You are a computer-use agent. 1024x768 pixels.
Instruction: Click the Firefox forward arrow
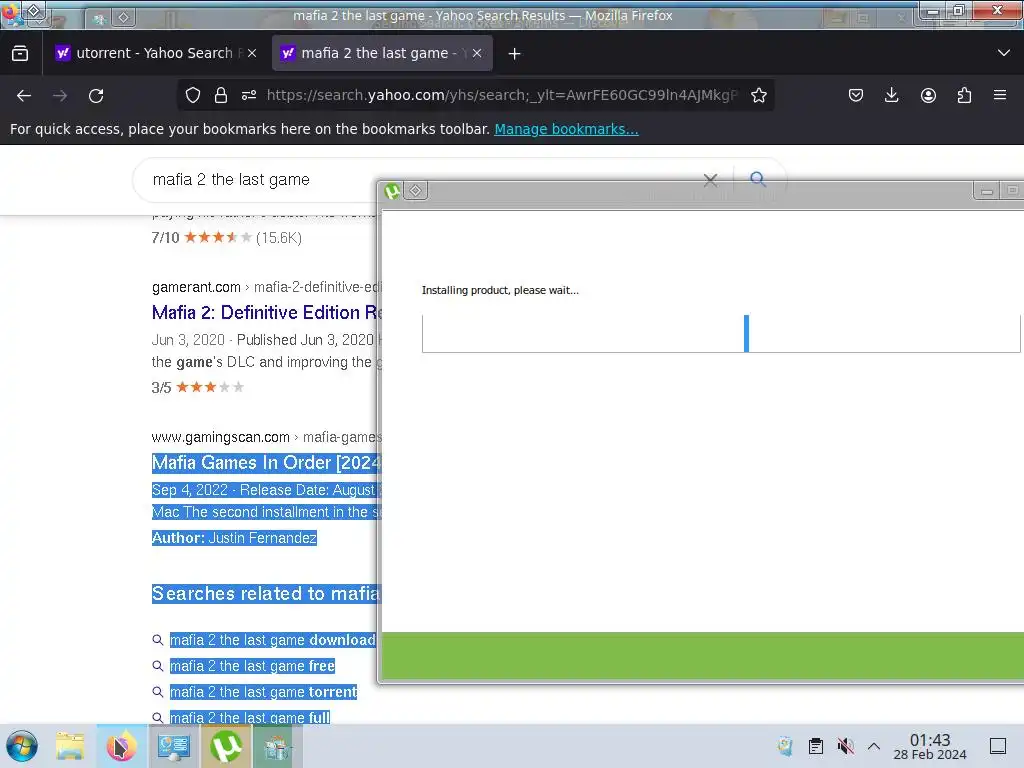pyautogui.click(x=60, y=96)
